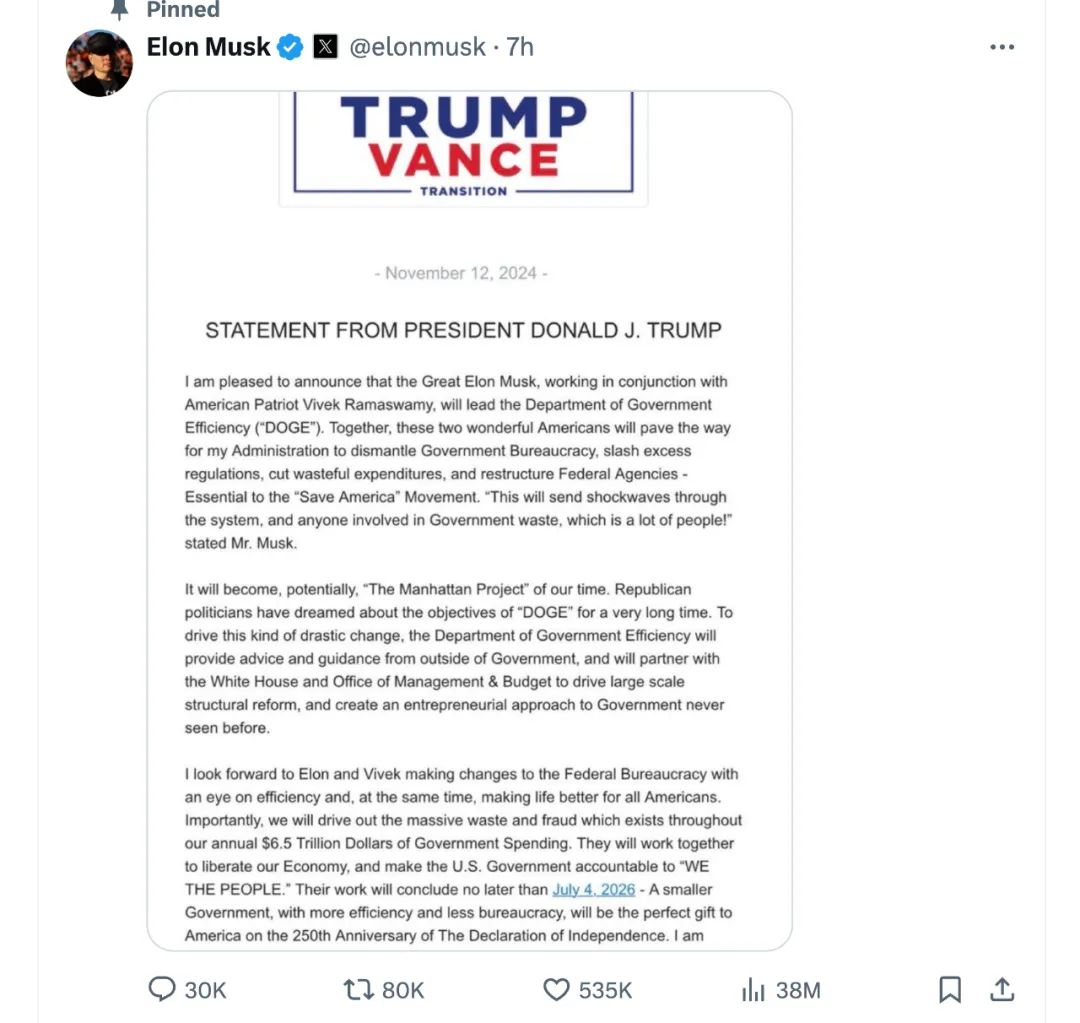Bookmark this post
This screenshot has height=1023, width=1080.
click(950, 989)
